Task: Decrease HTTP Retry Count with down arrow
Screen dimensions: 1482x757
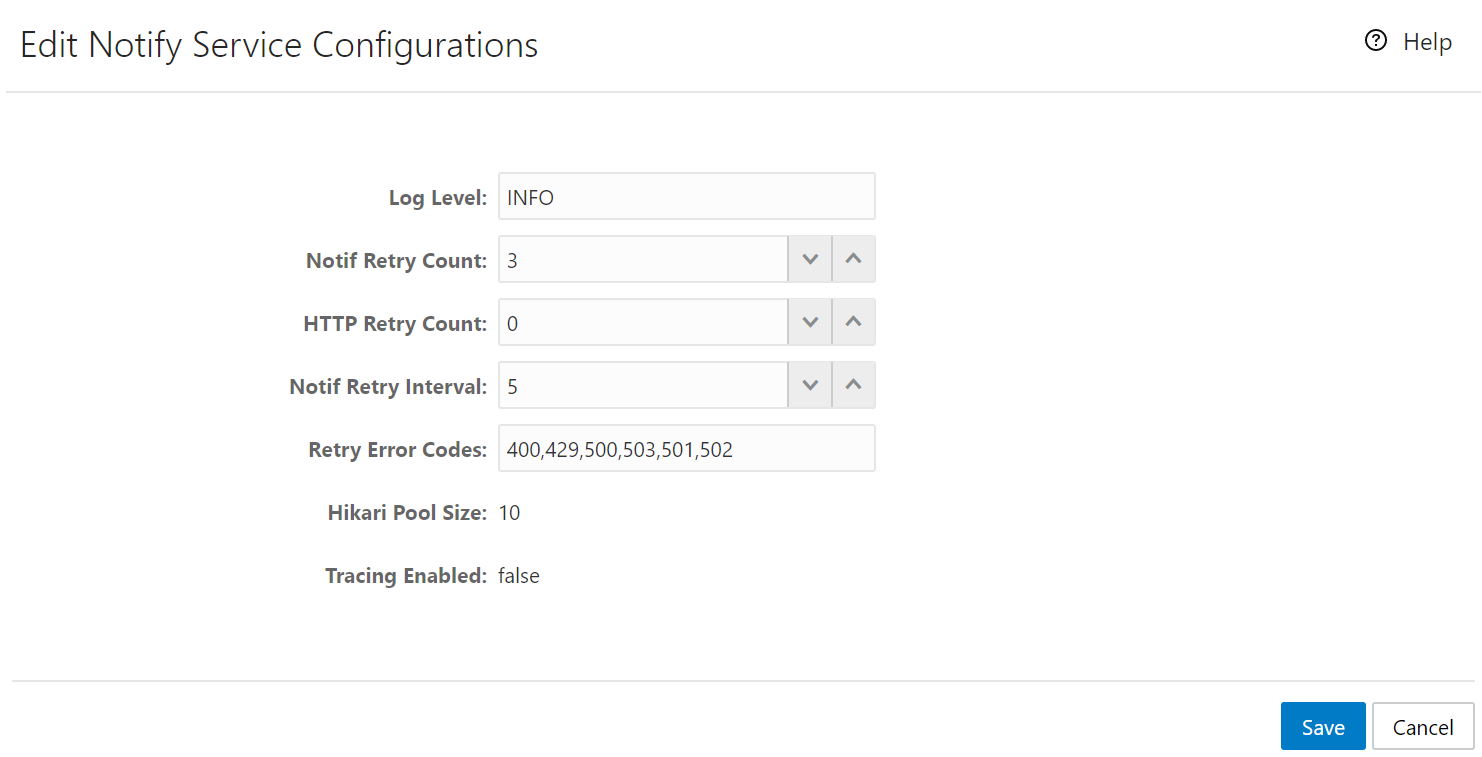Action: coord(810,323)
